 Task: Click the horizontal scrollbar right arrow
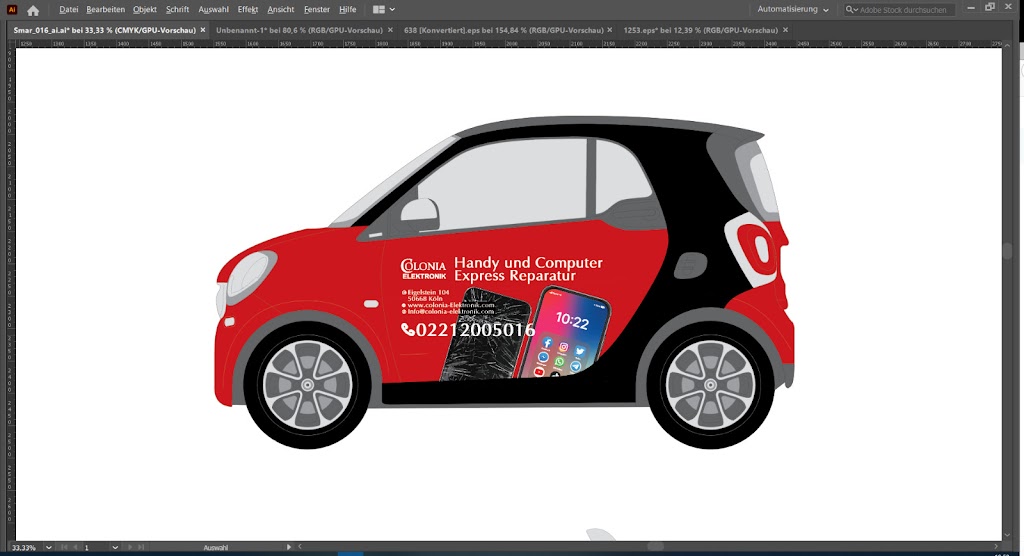tap(996, 547)
